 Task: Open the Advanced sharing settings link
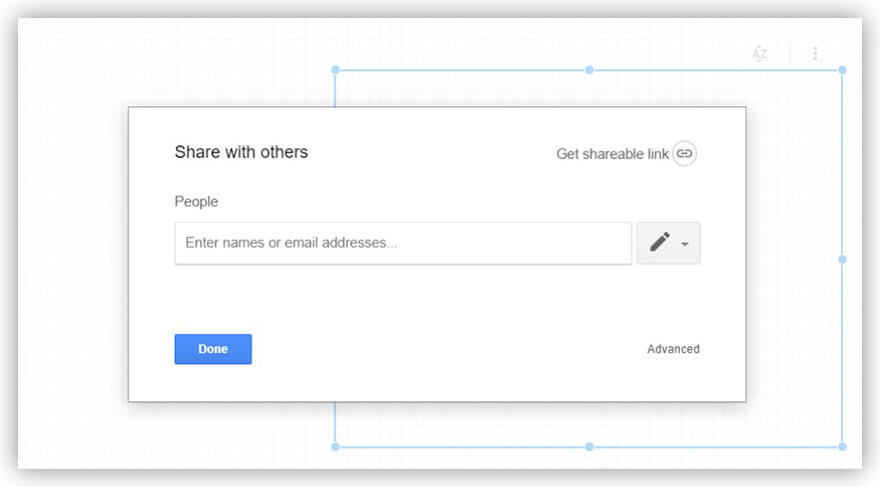673,349
